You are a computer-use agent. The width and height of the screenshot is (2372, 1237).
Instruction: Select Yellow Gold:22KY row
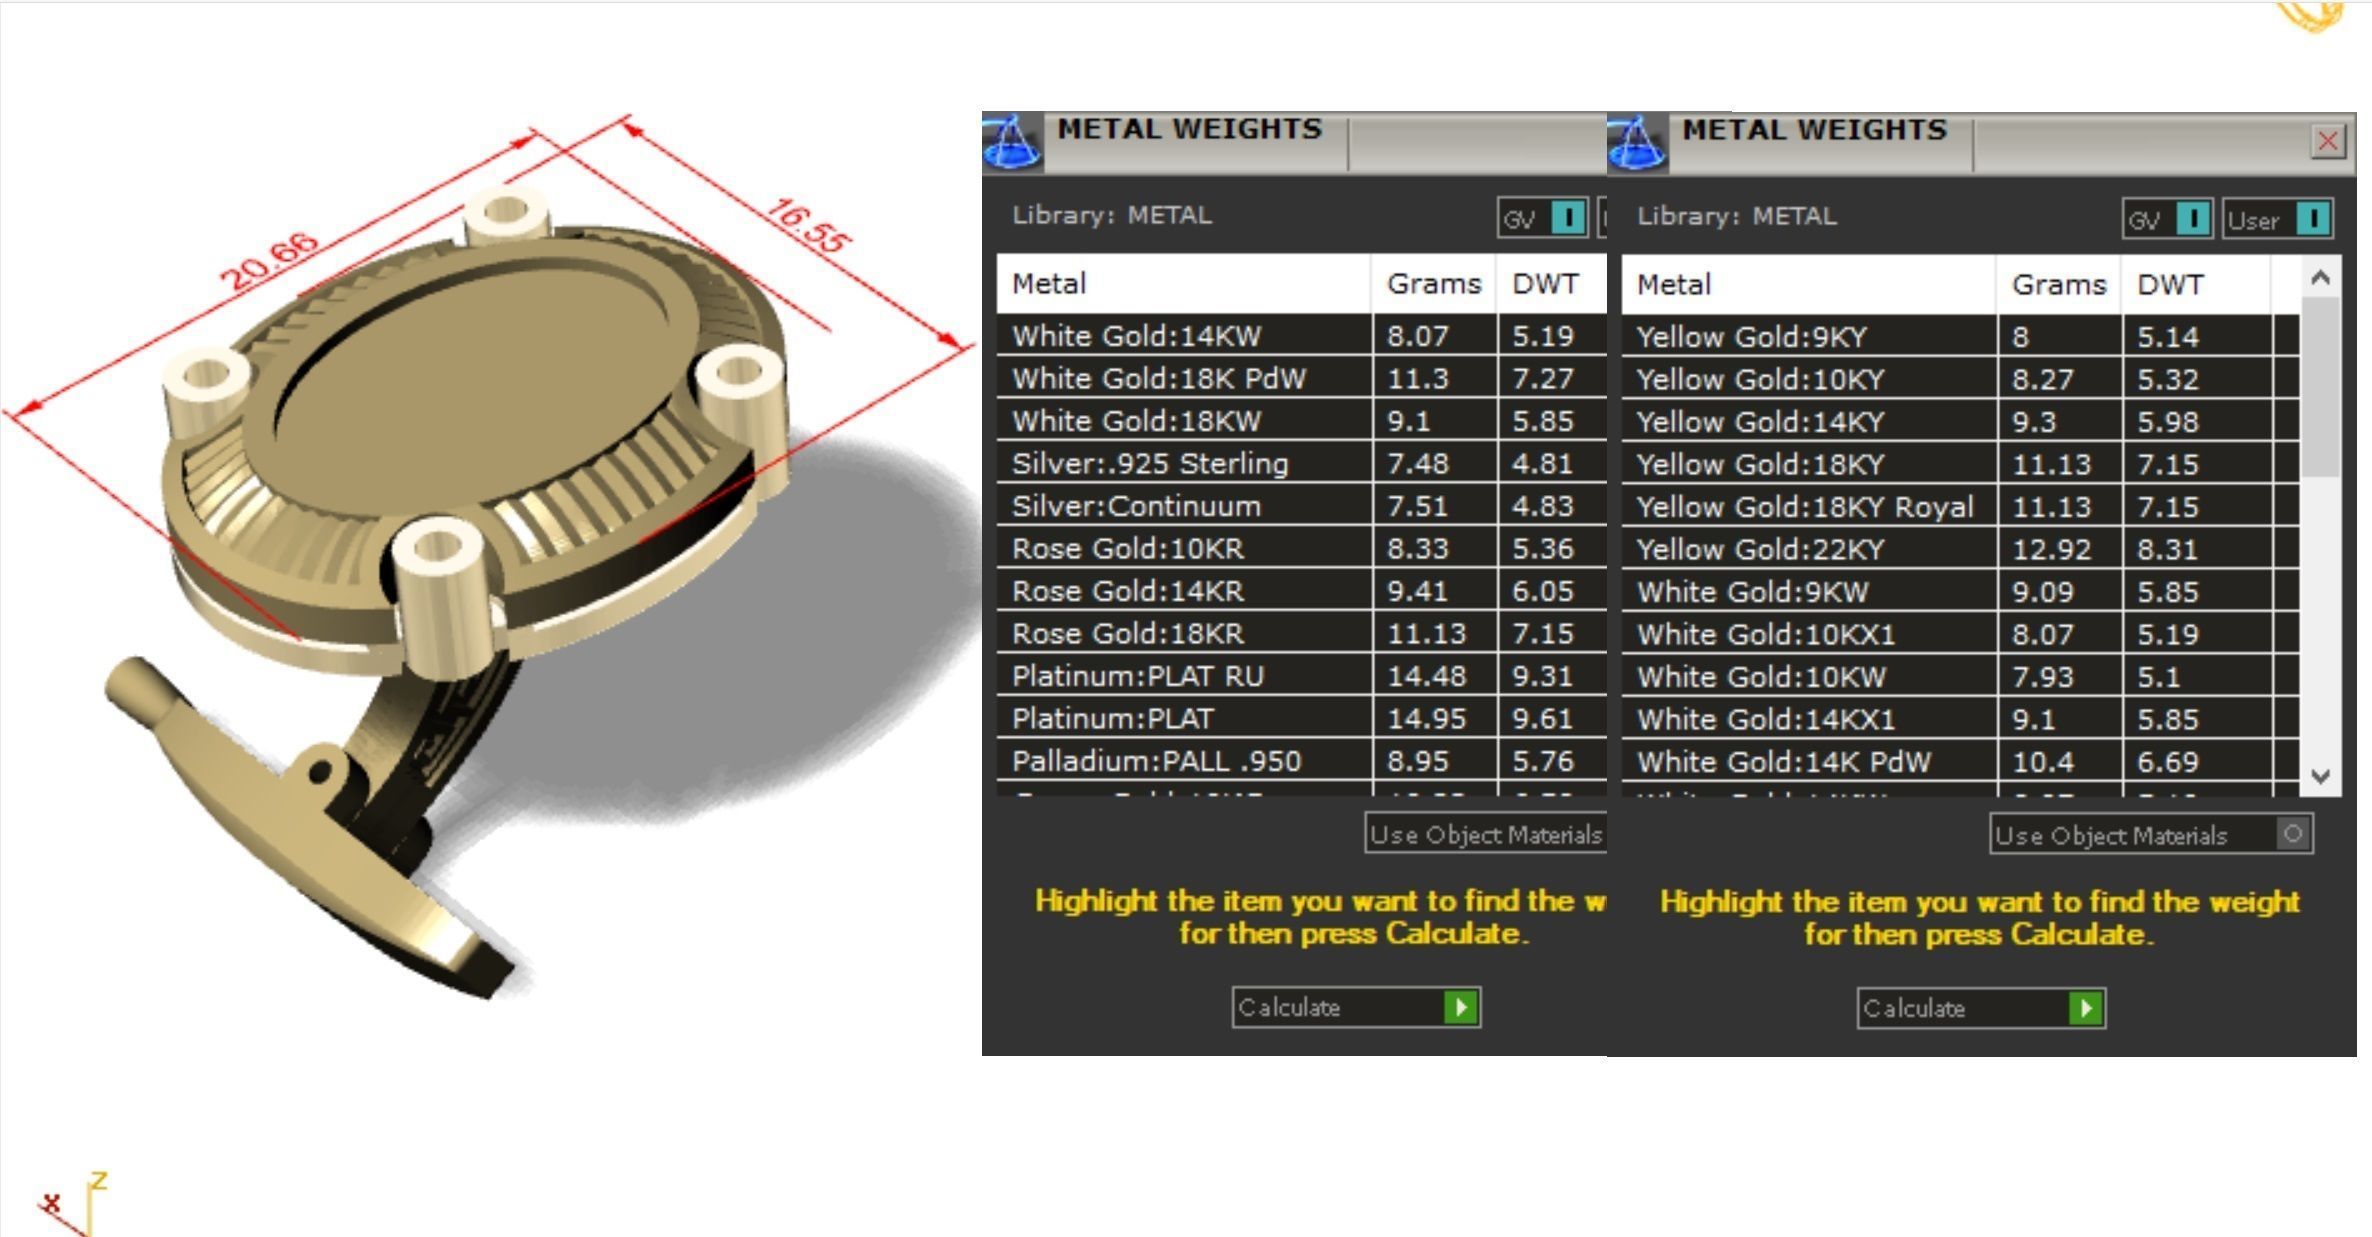[1760, 549]
